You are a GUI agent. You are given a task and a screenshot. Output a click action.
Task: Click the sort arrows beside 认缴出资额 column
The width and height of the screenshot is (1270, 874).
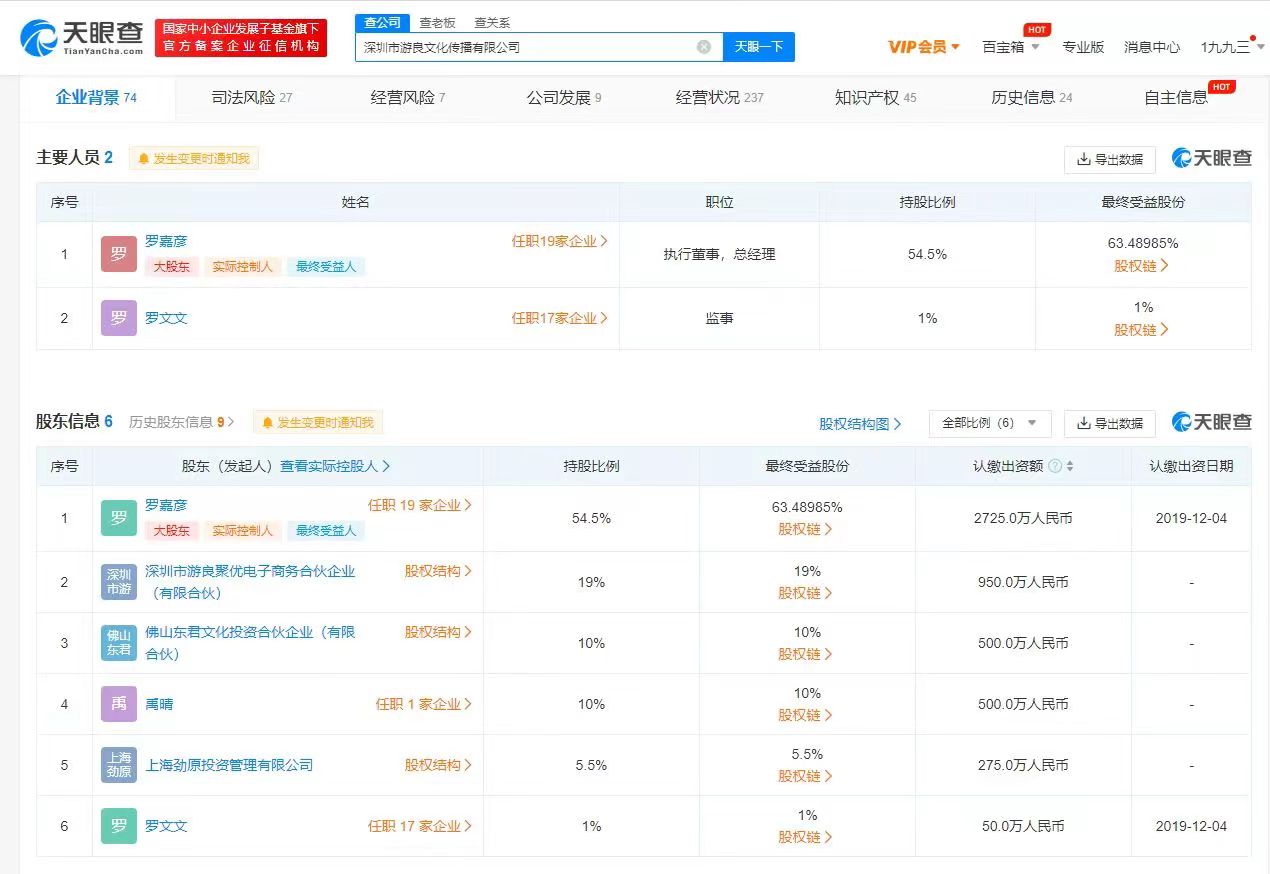tap(1072, 465)
